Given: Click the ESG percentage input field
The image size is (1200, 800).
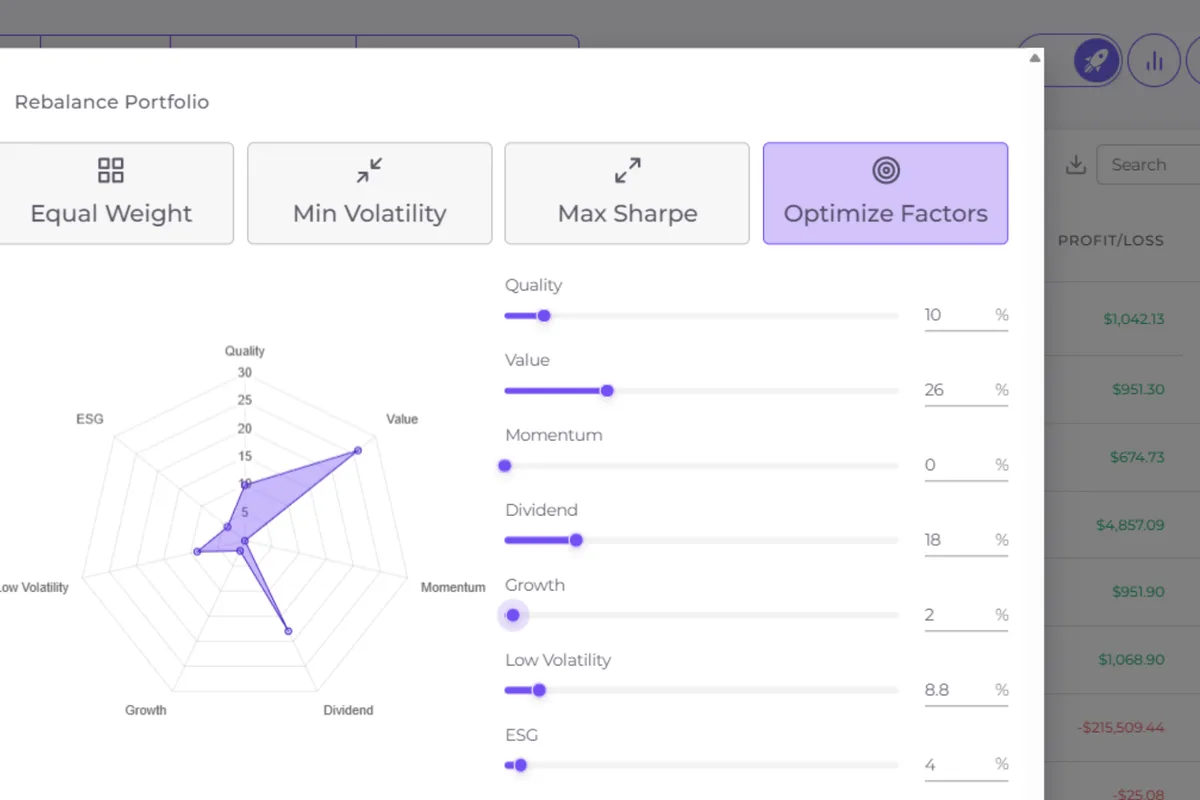Looking at the screenshot, I should click(x=955, y=765).
